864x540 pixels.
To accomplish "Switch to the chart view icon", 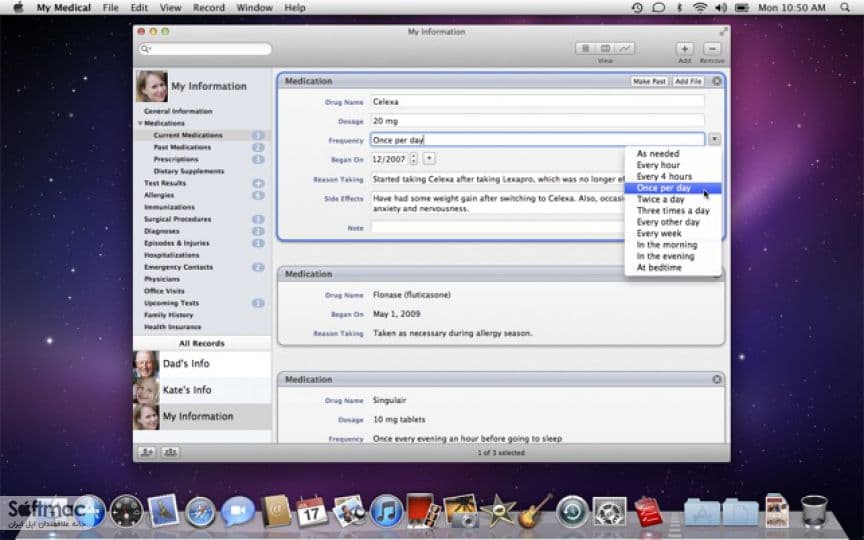I will pyautogui.click(x=625, y=48).
